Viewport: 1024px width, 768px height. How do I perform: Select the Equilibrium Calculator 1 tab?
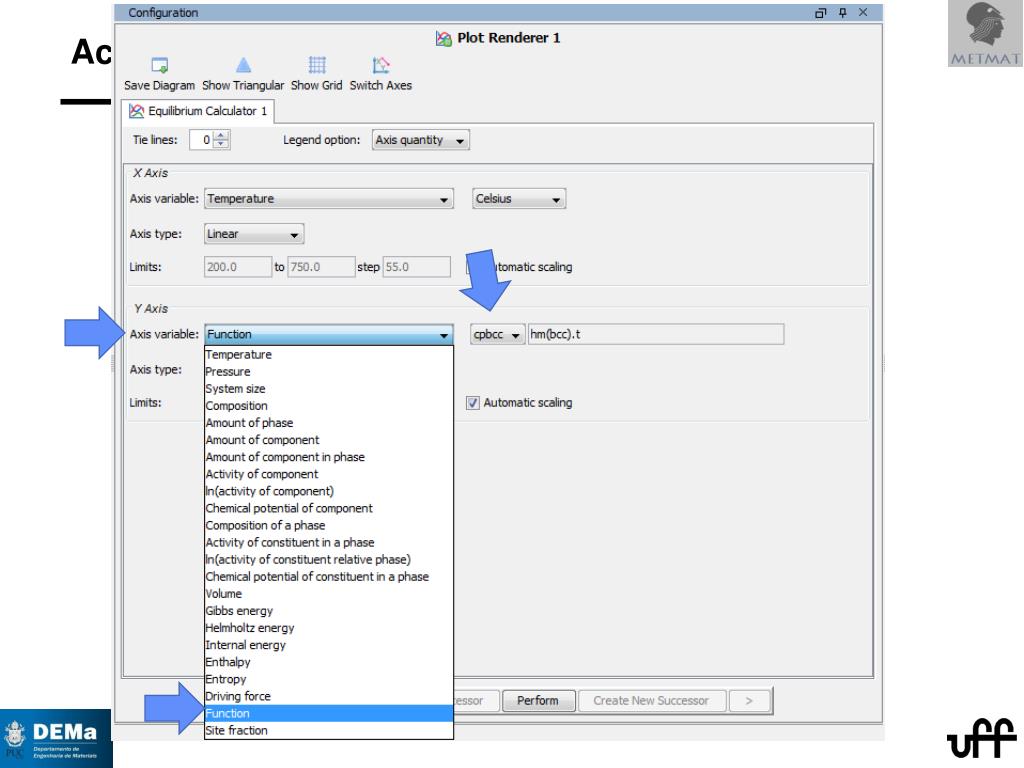(199, 111)
